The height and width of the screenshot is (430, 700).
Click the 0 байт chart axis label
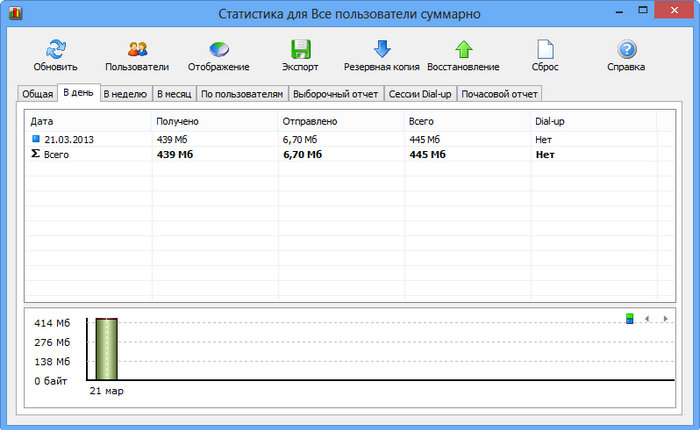50,381
